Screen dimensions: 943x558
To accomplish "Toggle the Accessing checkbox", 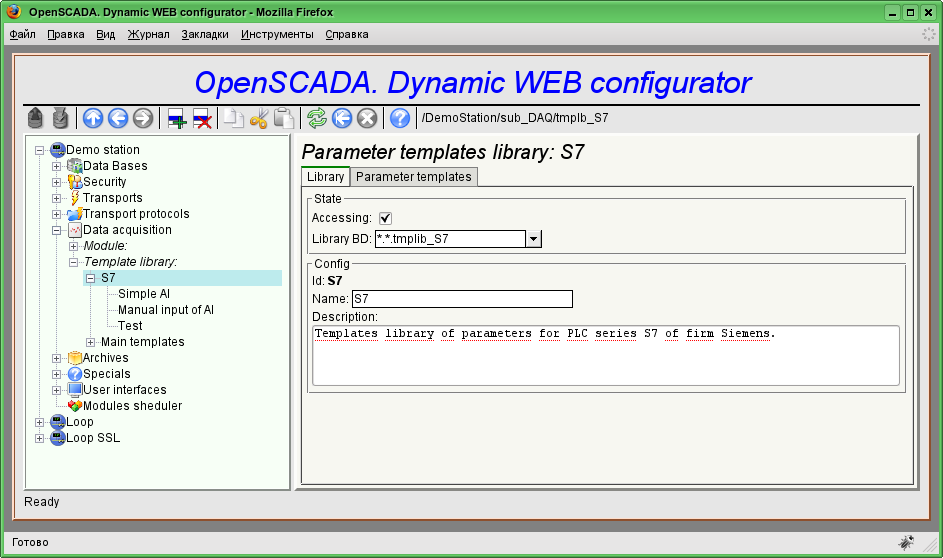I will pyautogui.click(x=385, y=218).
